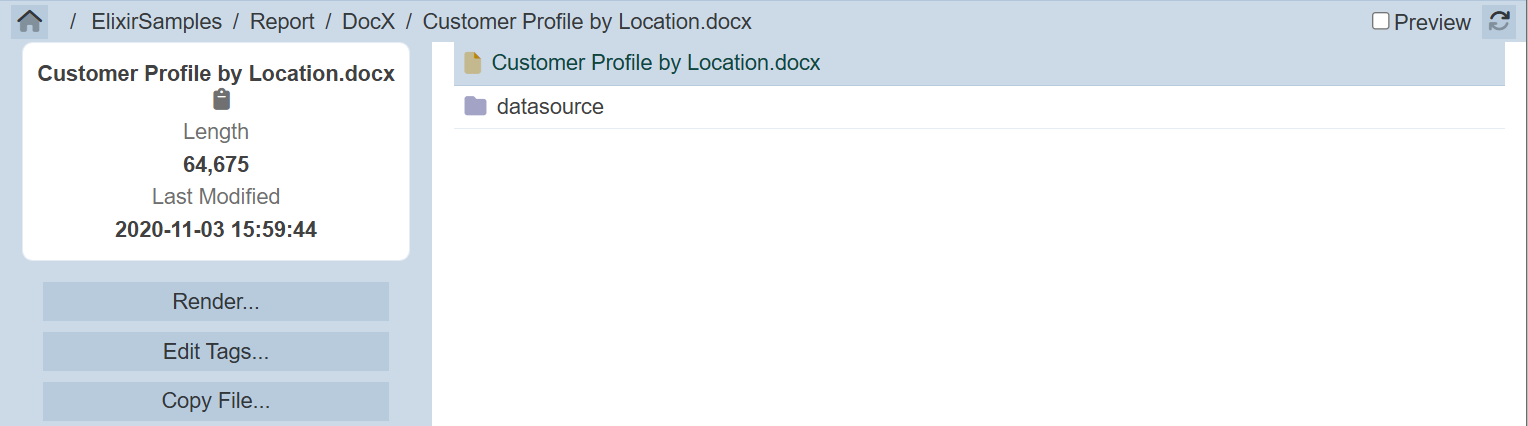Go to the Home repository root icon

[x=30, y=21]
